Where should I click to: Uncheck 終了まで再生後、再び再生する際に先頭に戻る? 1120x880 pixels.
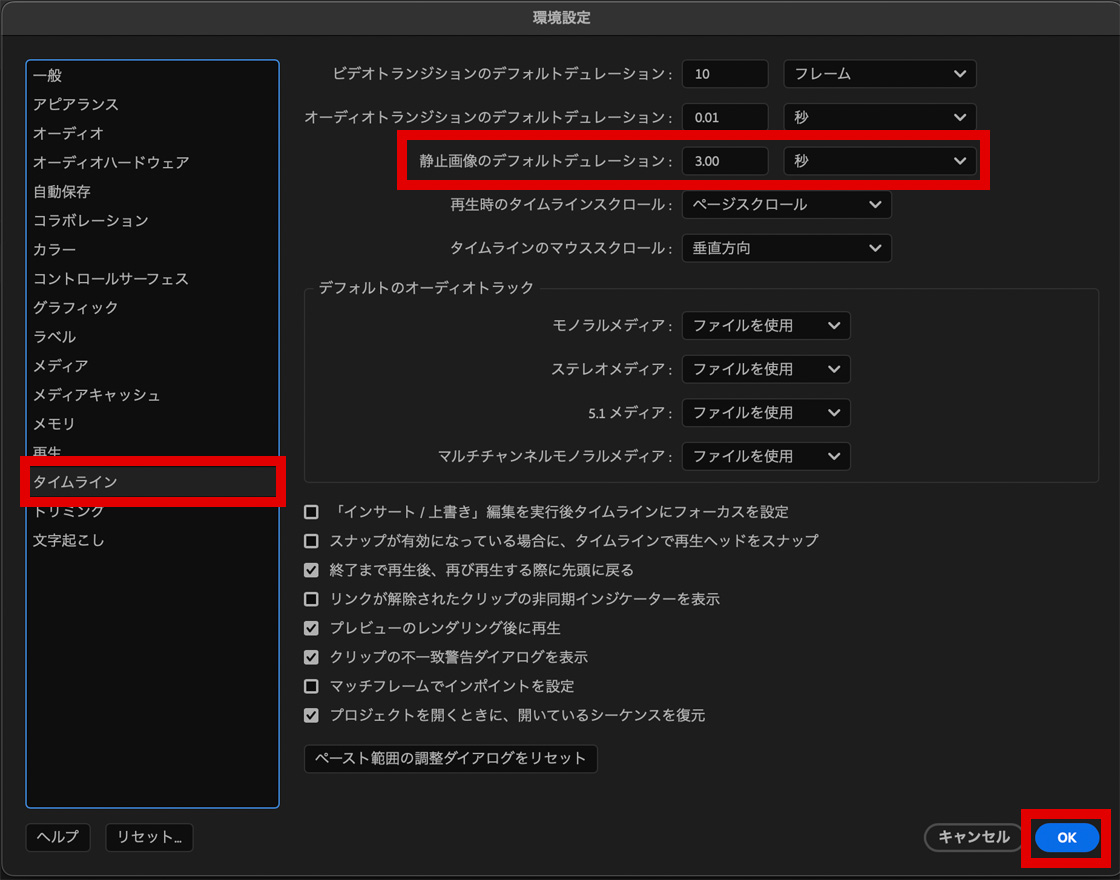[312, 570]
